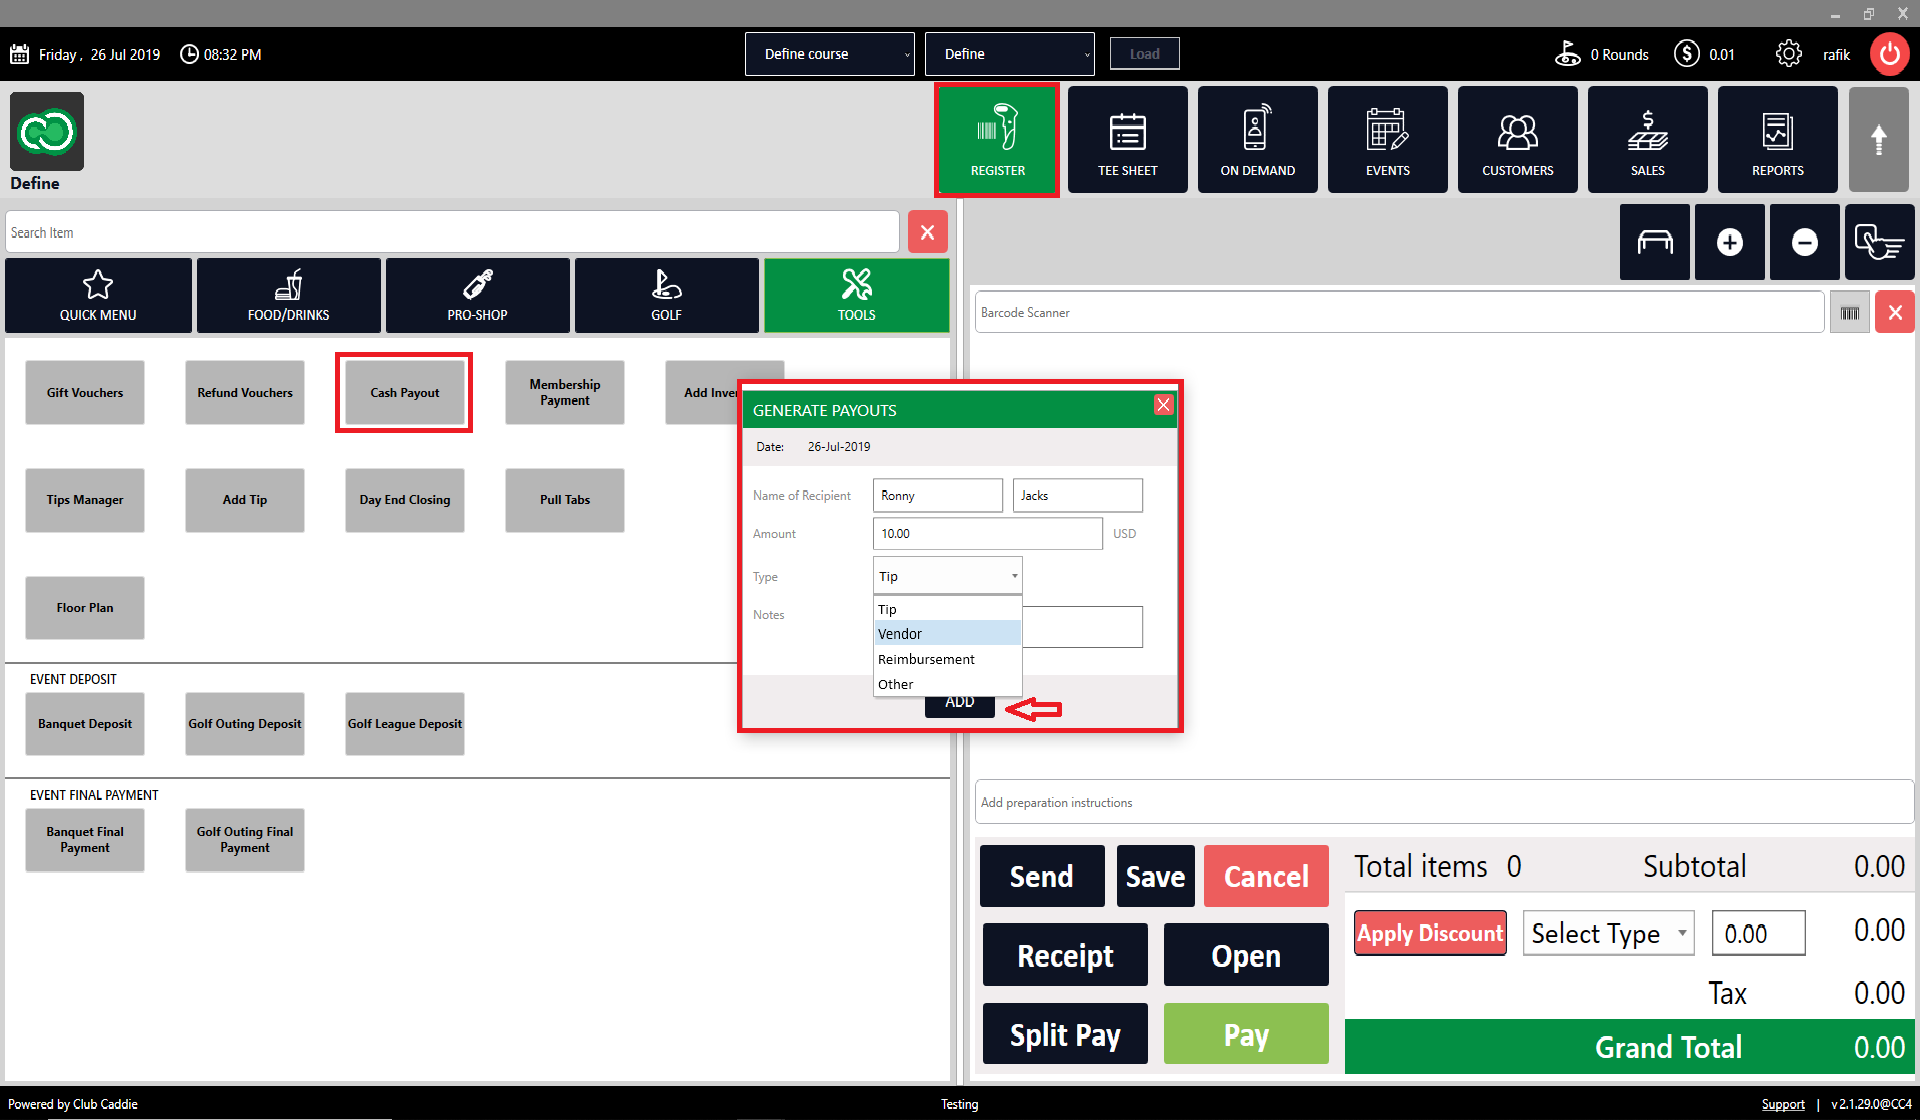Open the Customers section

[x=1517, y=140]
